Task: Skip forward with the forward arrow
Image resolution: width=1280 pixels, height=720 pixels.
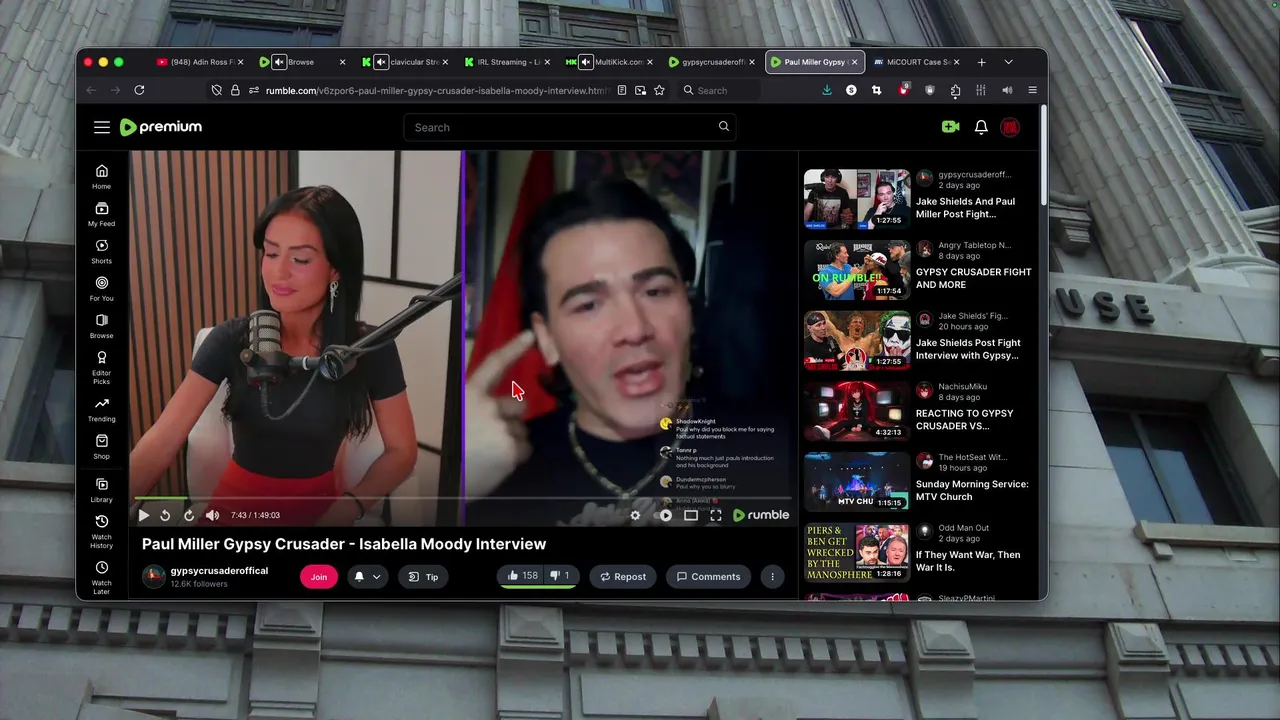Action: [x=188, y=515]
